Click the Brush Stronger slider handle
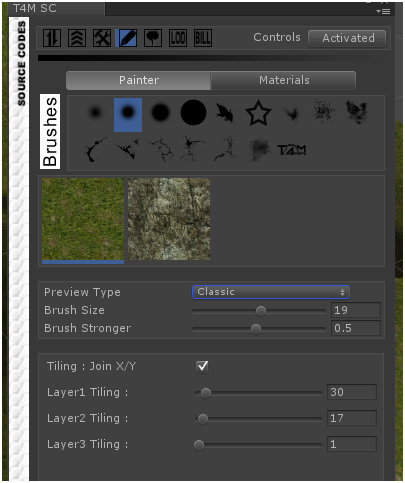This screenshot has width=405, height=483. tap(256, 329)
